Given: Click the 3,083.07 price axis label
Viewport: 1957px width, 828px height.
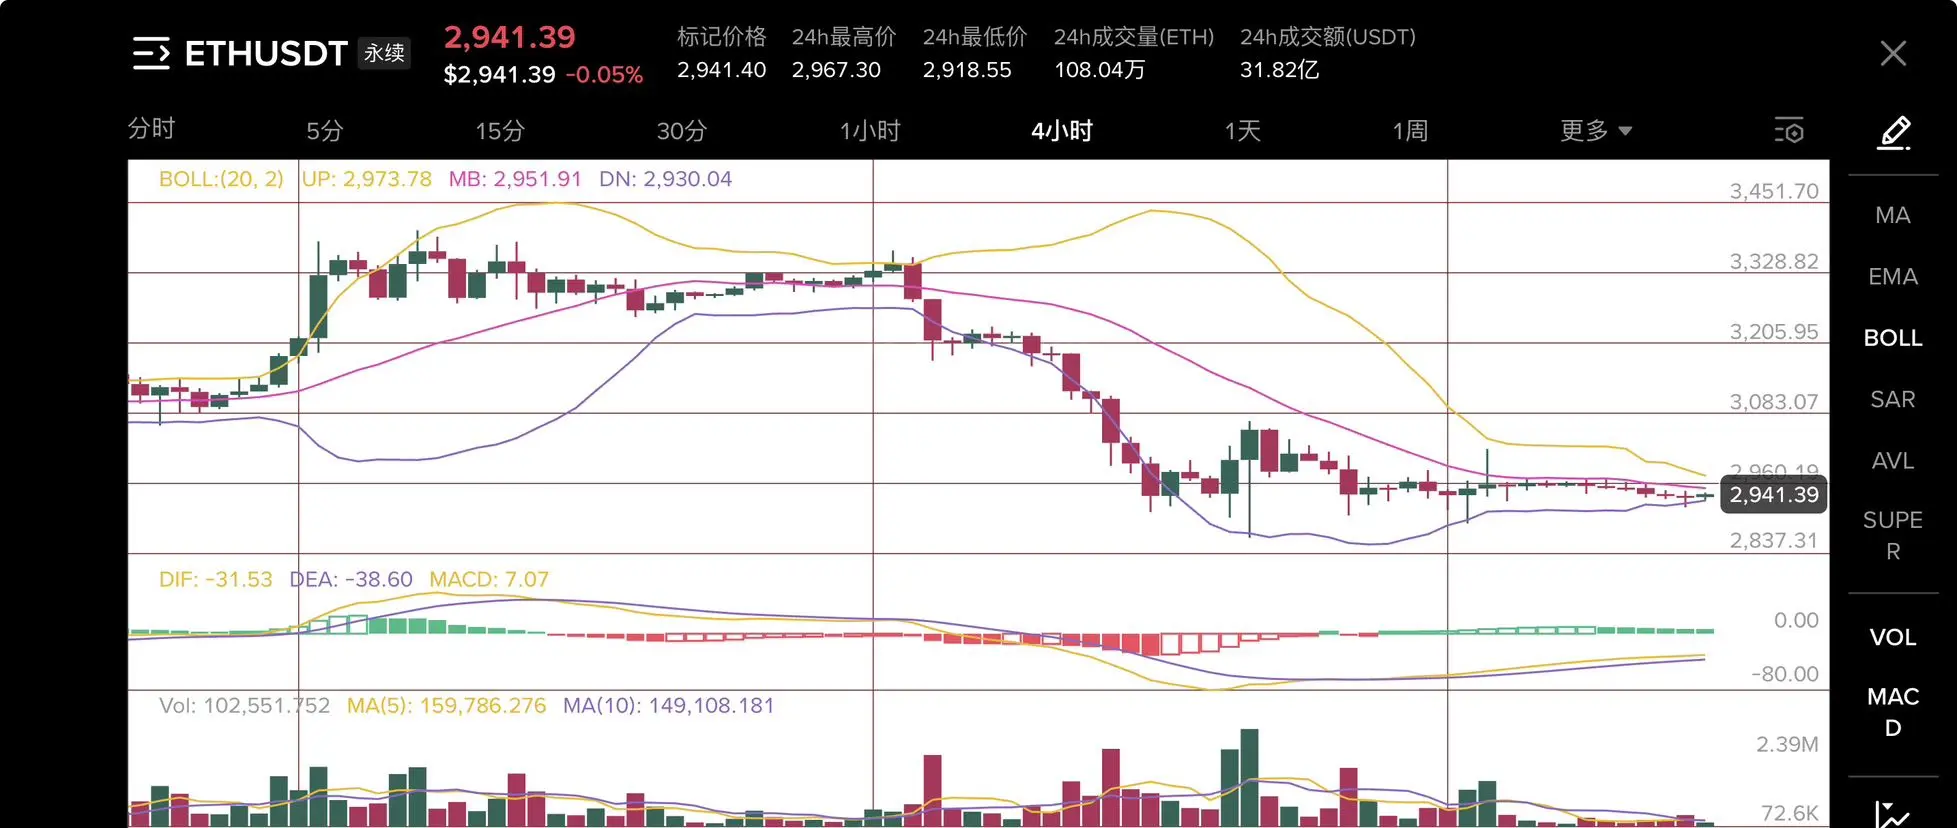Looking at the screenshot, I should (1774, 401).
